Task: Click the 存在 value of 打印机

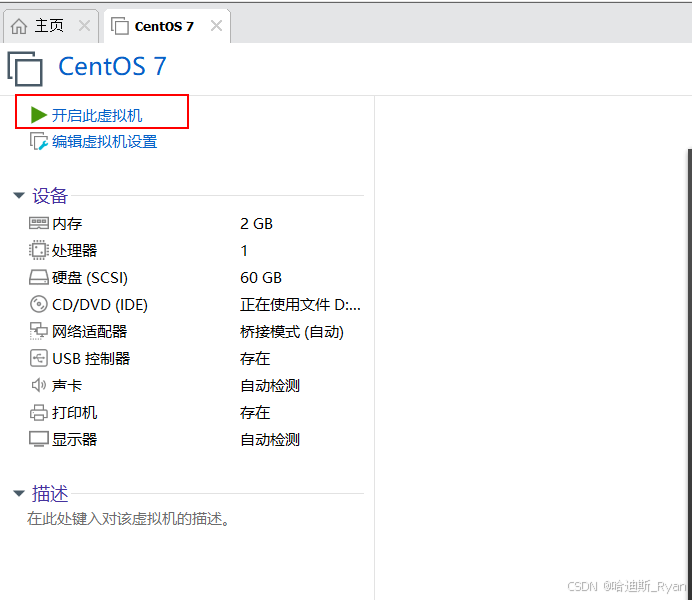Action: pyautogui.click(x=255, y=413)
